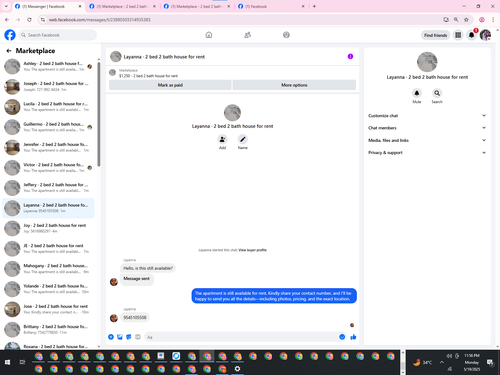Open the Home icon in top navigation
Screen dimensions: 500x375
tap(209, 35)
